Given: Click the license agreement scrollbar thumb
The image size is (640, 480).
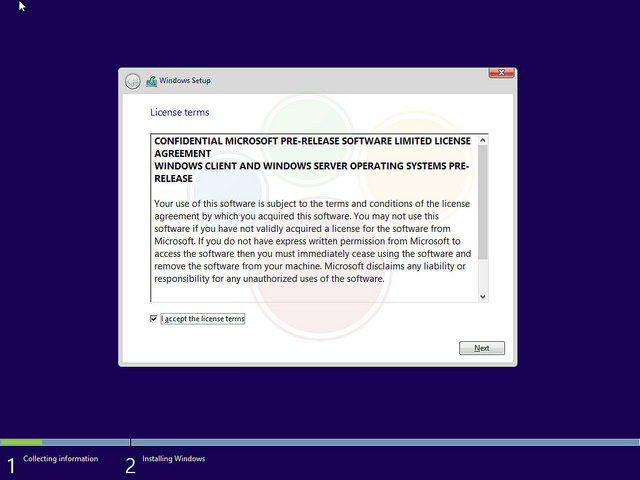Looking at the screenshot, I should point(482,202).
